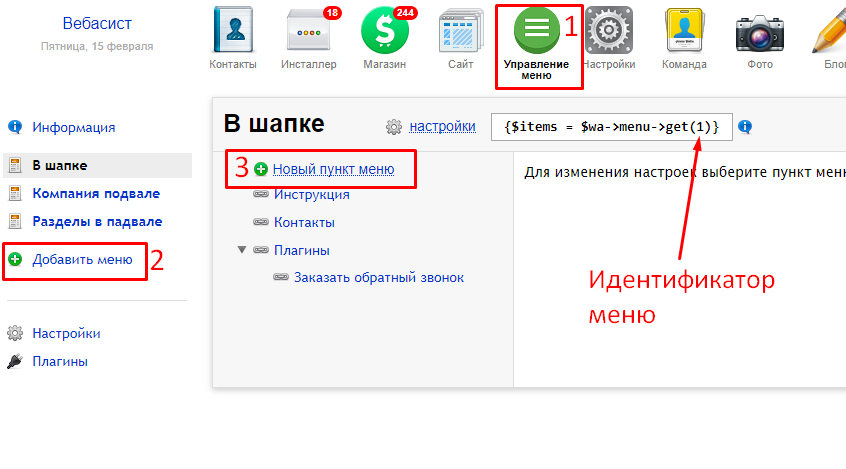Collapse the Плагины tree node
This screenshot has height=469, width=846.
pos(242,250)
